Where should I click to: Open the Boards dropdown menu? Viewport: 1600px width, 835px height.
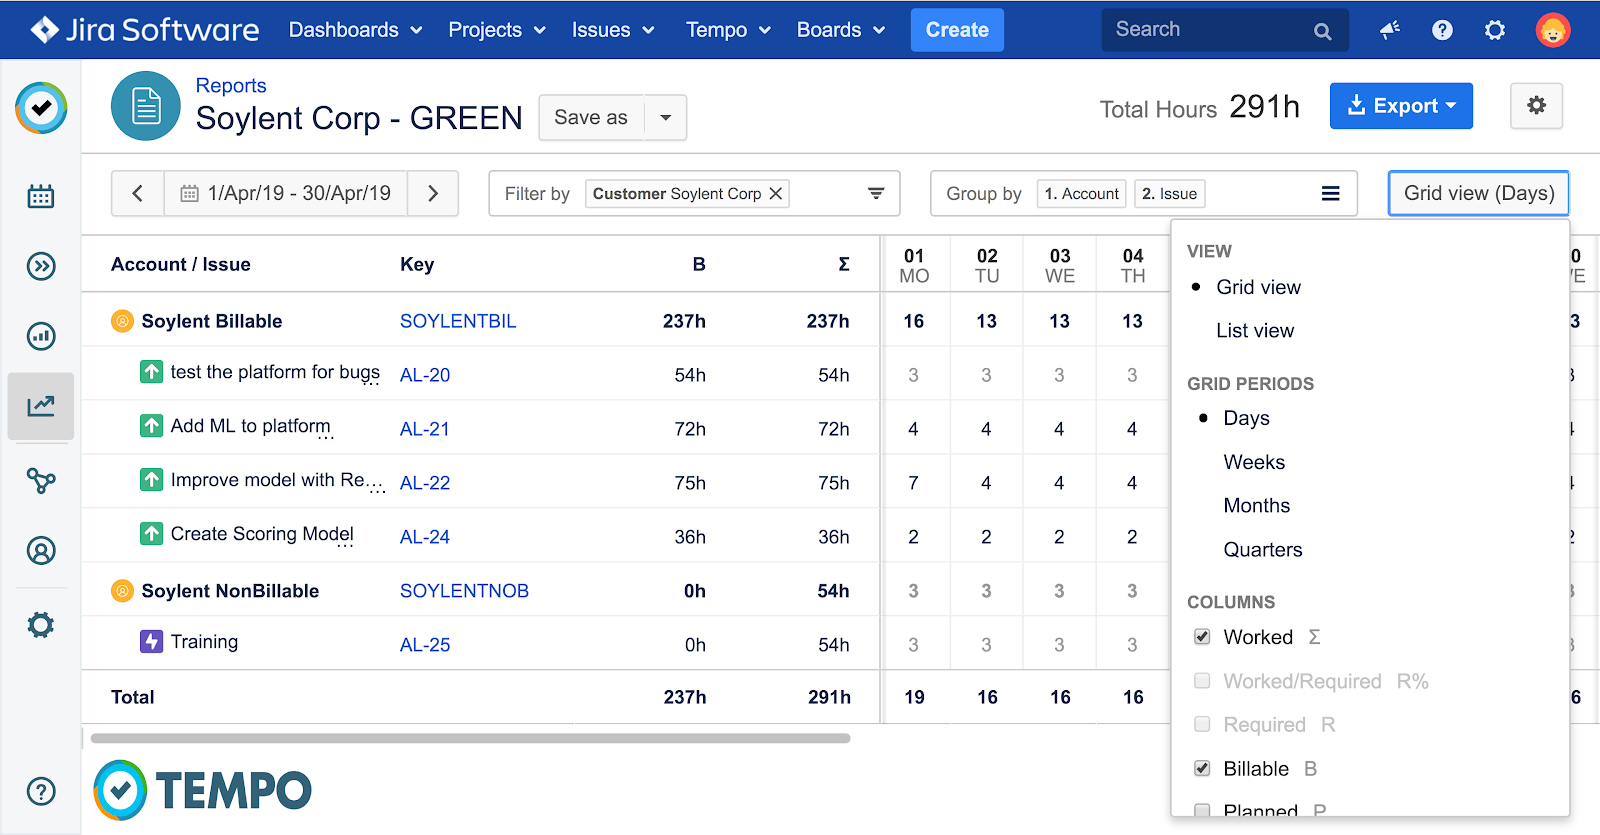[x=841, y=30]
